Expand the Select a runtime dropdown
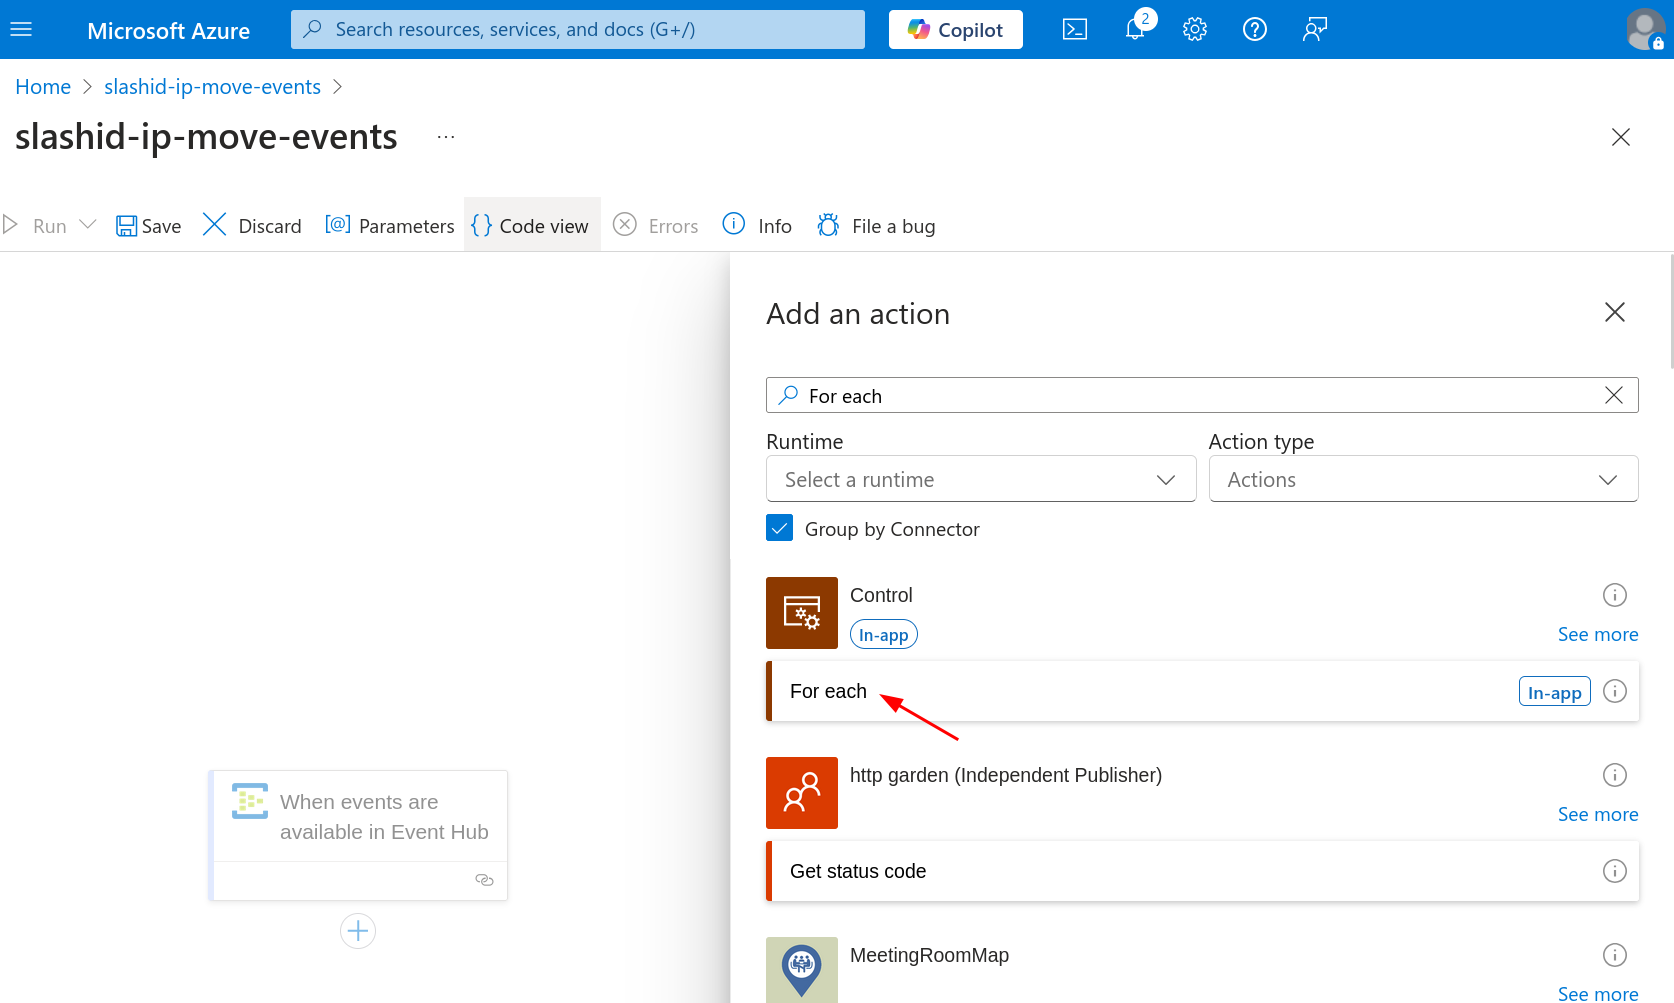Viewport: 1674px width, 1003px height. point(980,480)
